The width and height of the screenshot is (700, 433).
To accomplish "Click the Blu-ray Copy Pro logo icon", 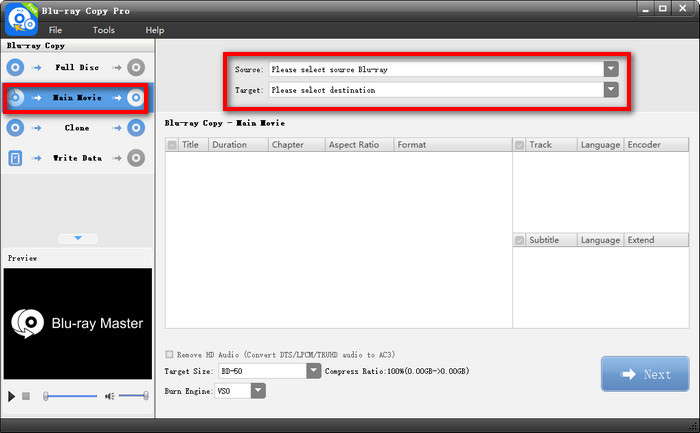I will [x=22, y=19].
